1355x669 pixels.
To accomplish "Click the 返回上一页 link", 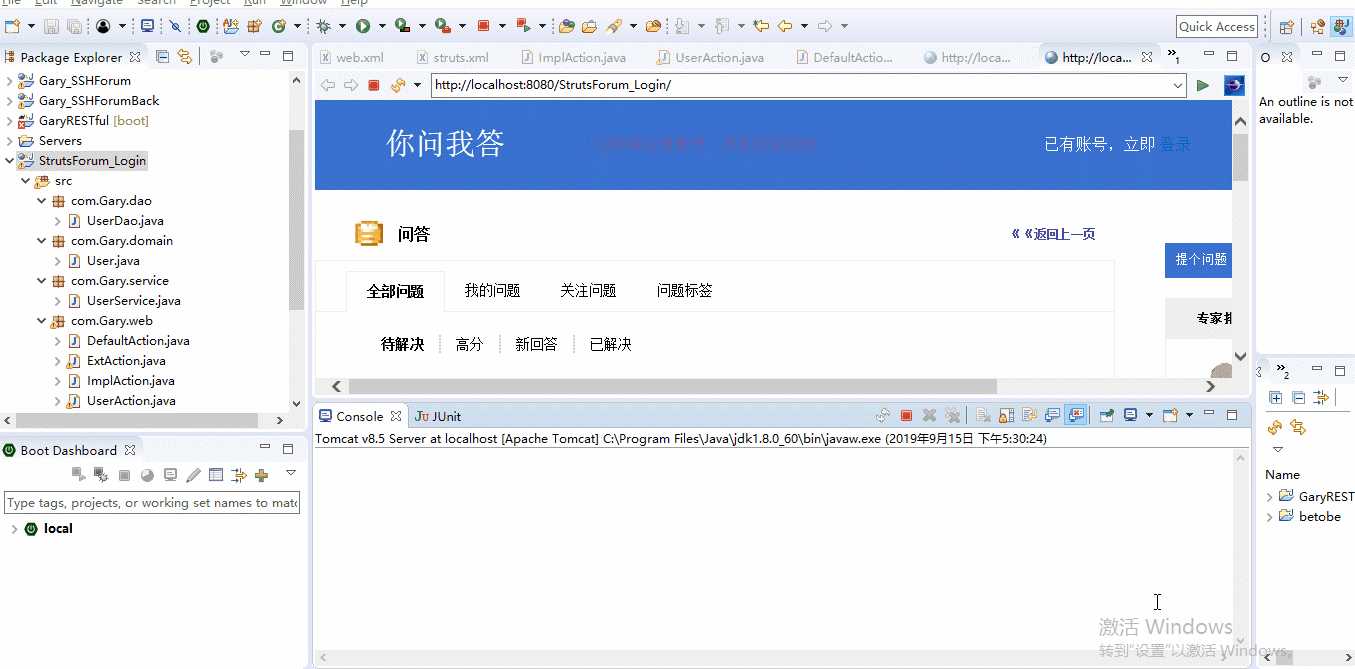I will tap(1065, 234).
